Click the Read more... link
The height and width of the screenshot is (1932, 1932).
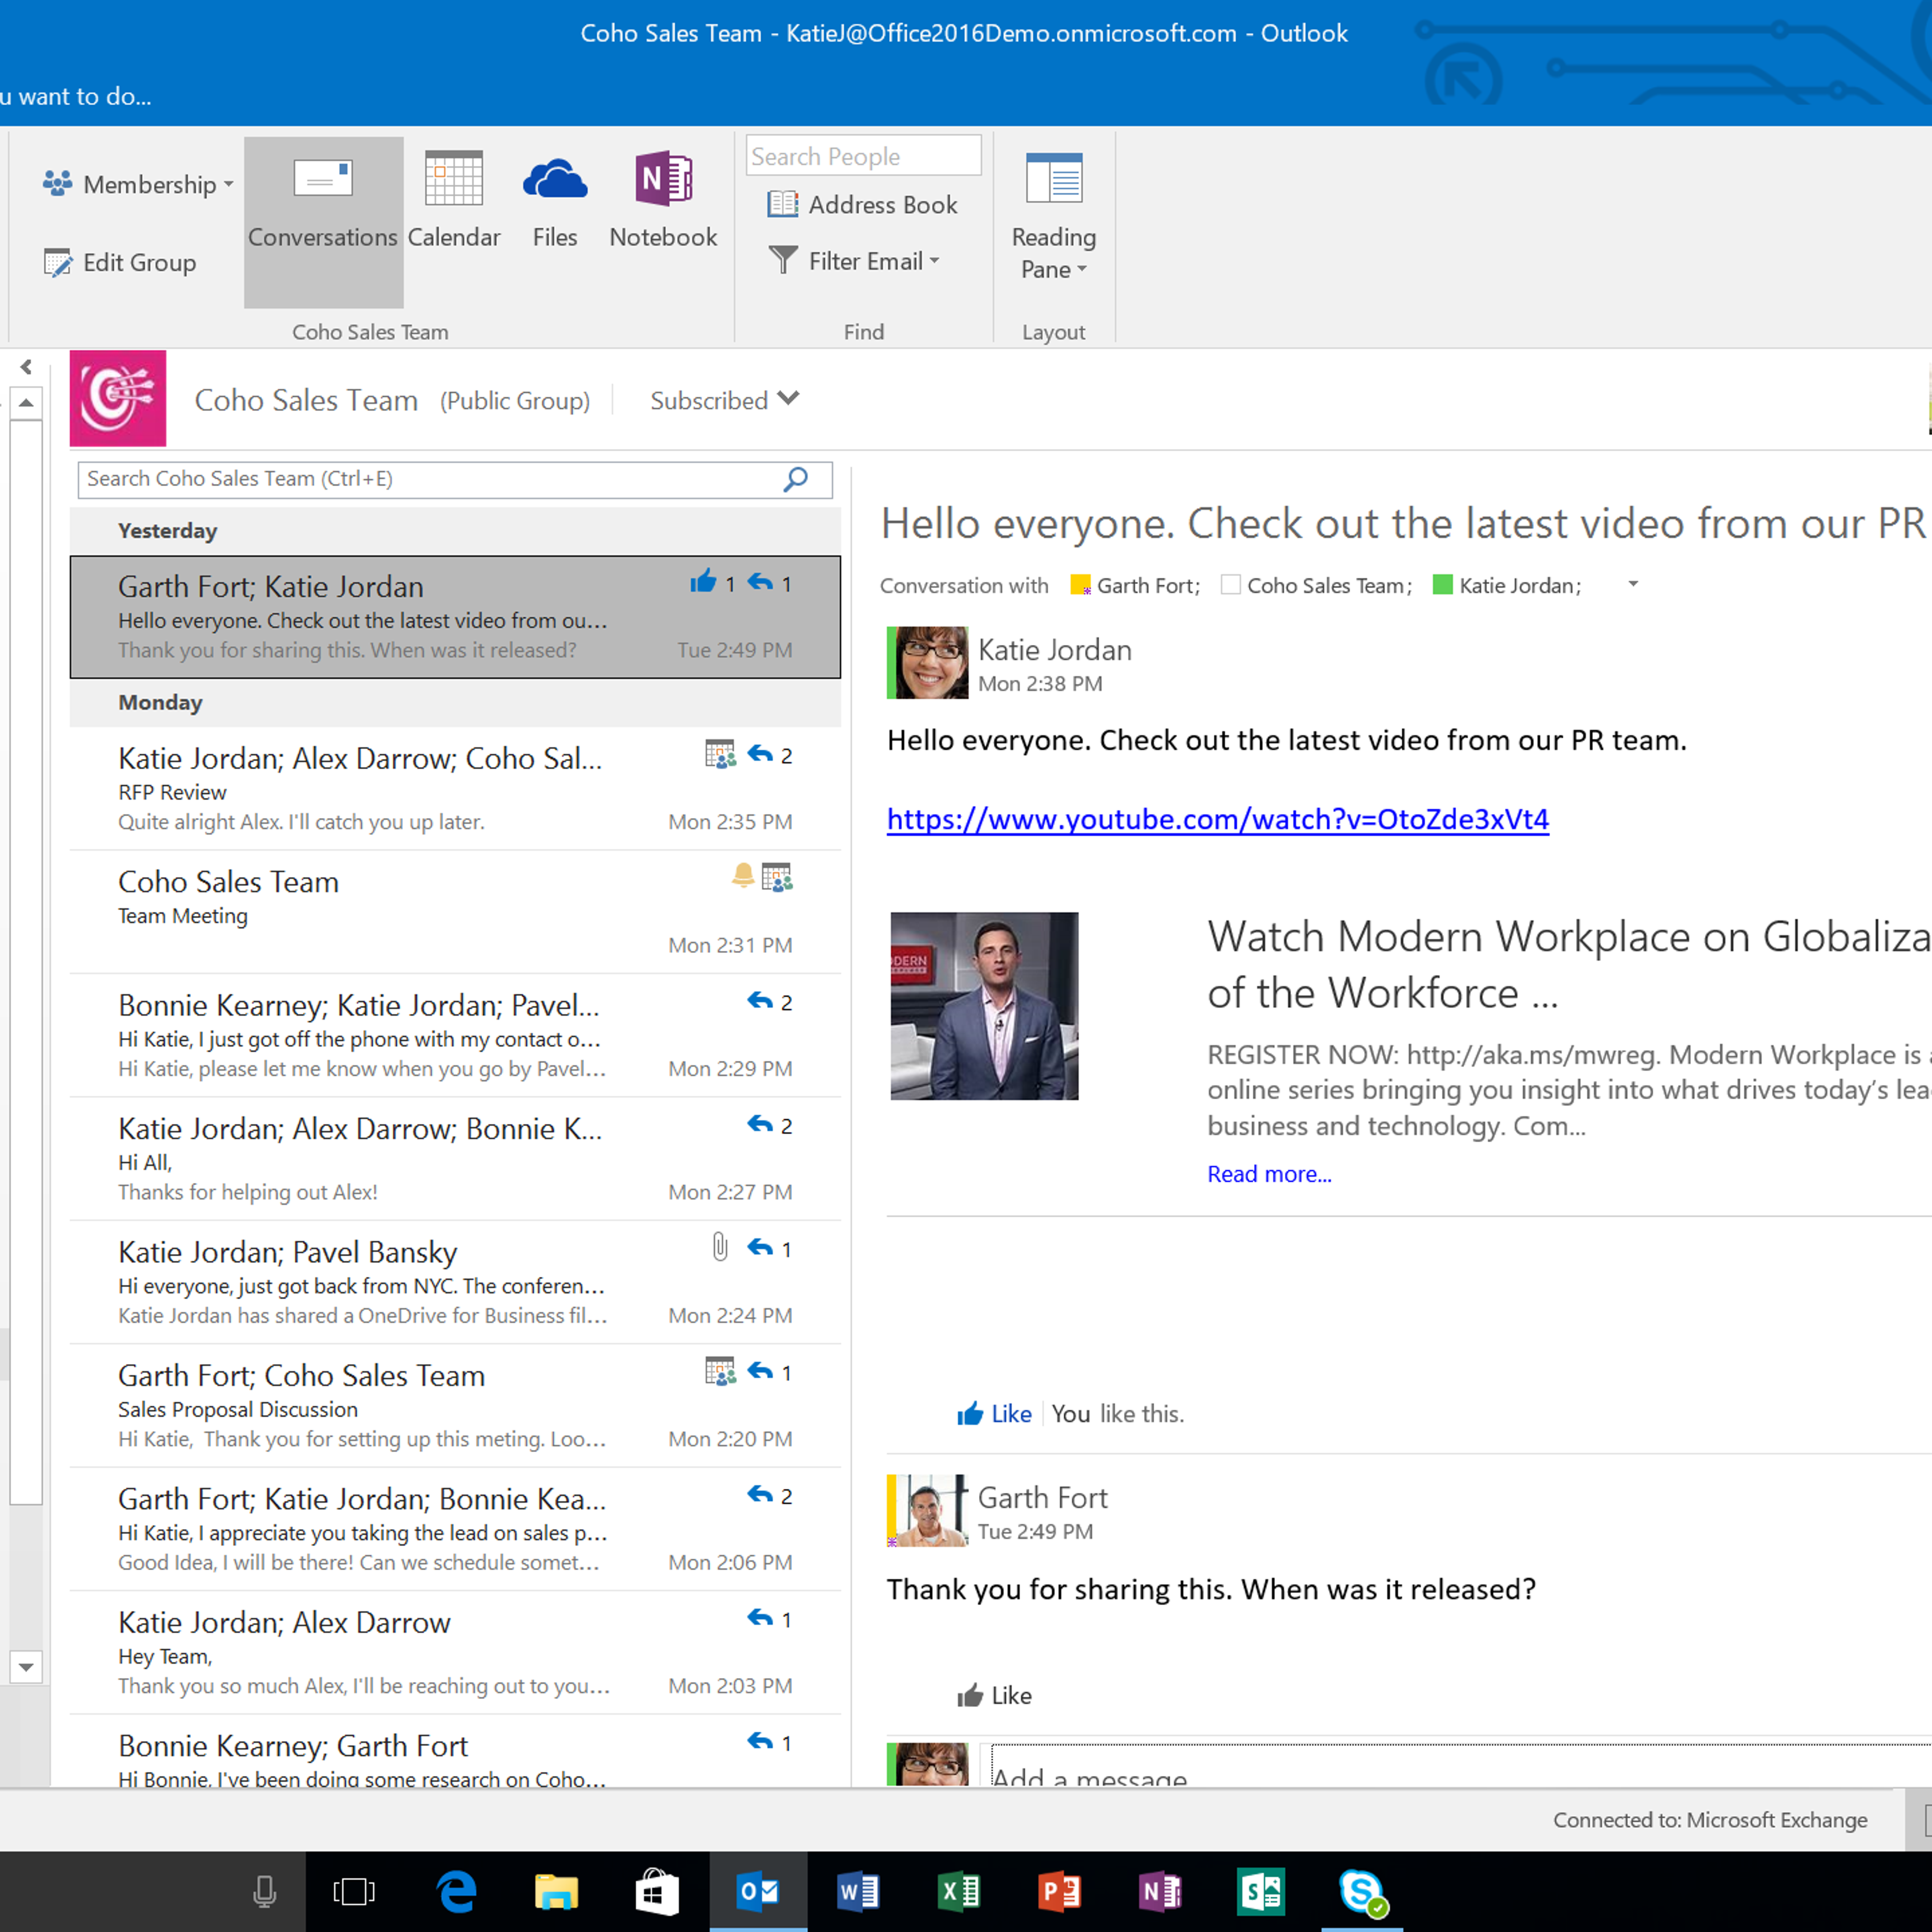point(1269,1174)
